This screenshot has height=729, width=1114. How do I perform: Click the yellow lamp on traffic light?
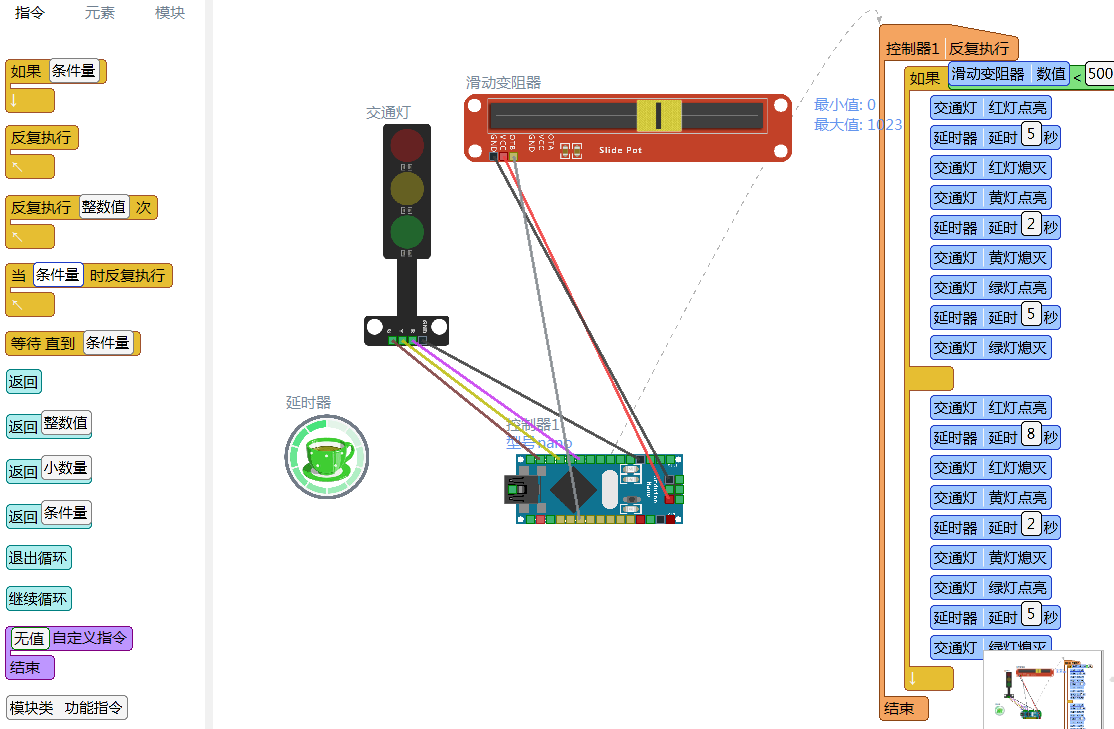pyautogui.click(x=407, y=188)
